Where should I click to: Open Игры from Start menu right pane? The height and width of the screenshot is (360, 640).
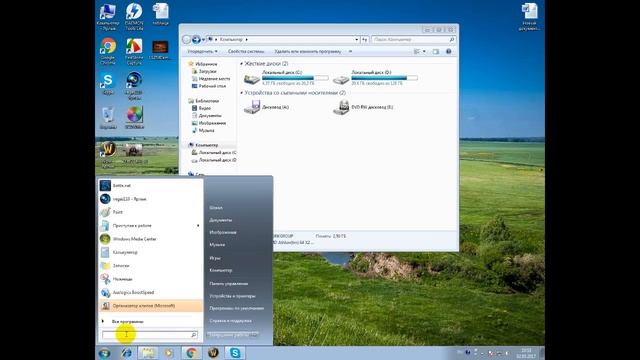[x=215, y=258]
